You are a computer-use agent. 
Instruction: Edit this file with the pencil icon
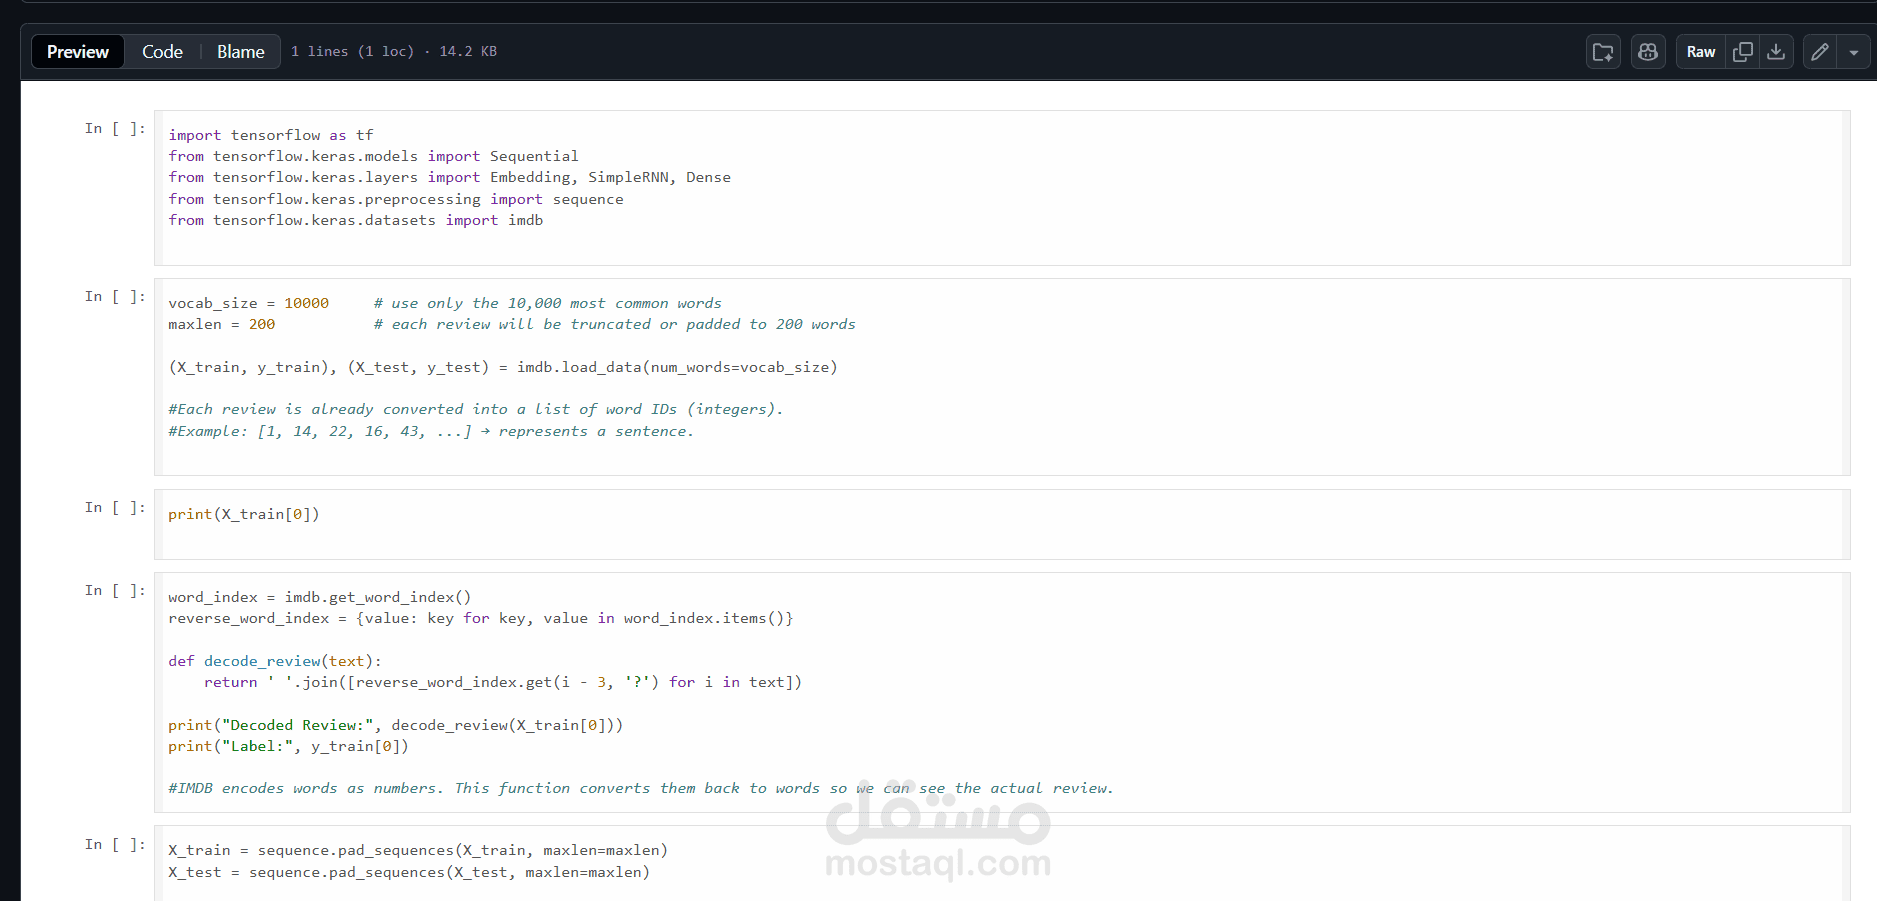click(x=1820, y=52)
